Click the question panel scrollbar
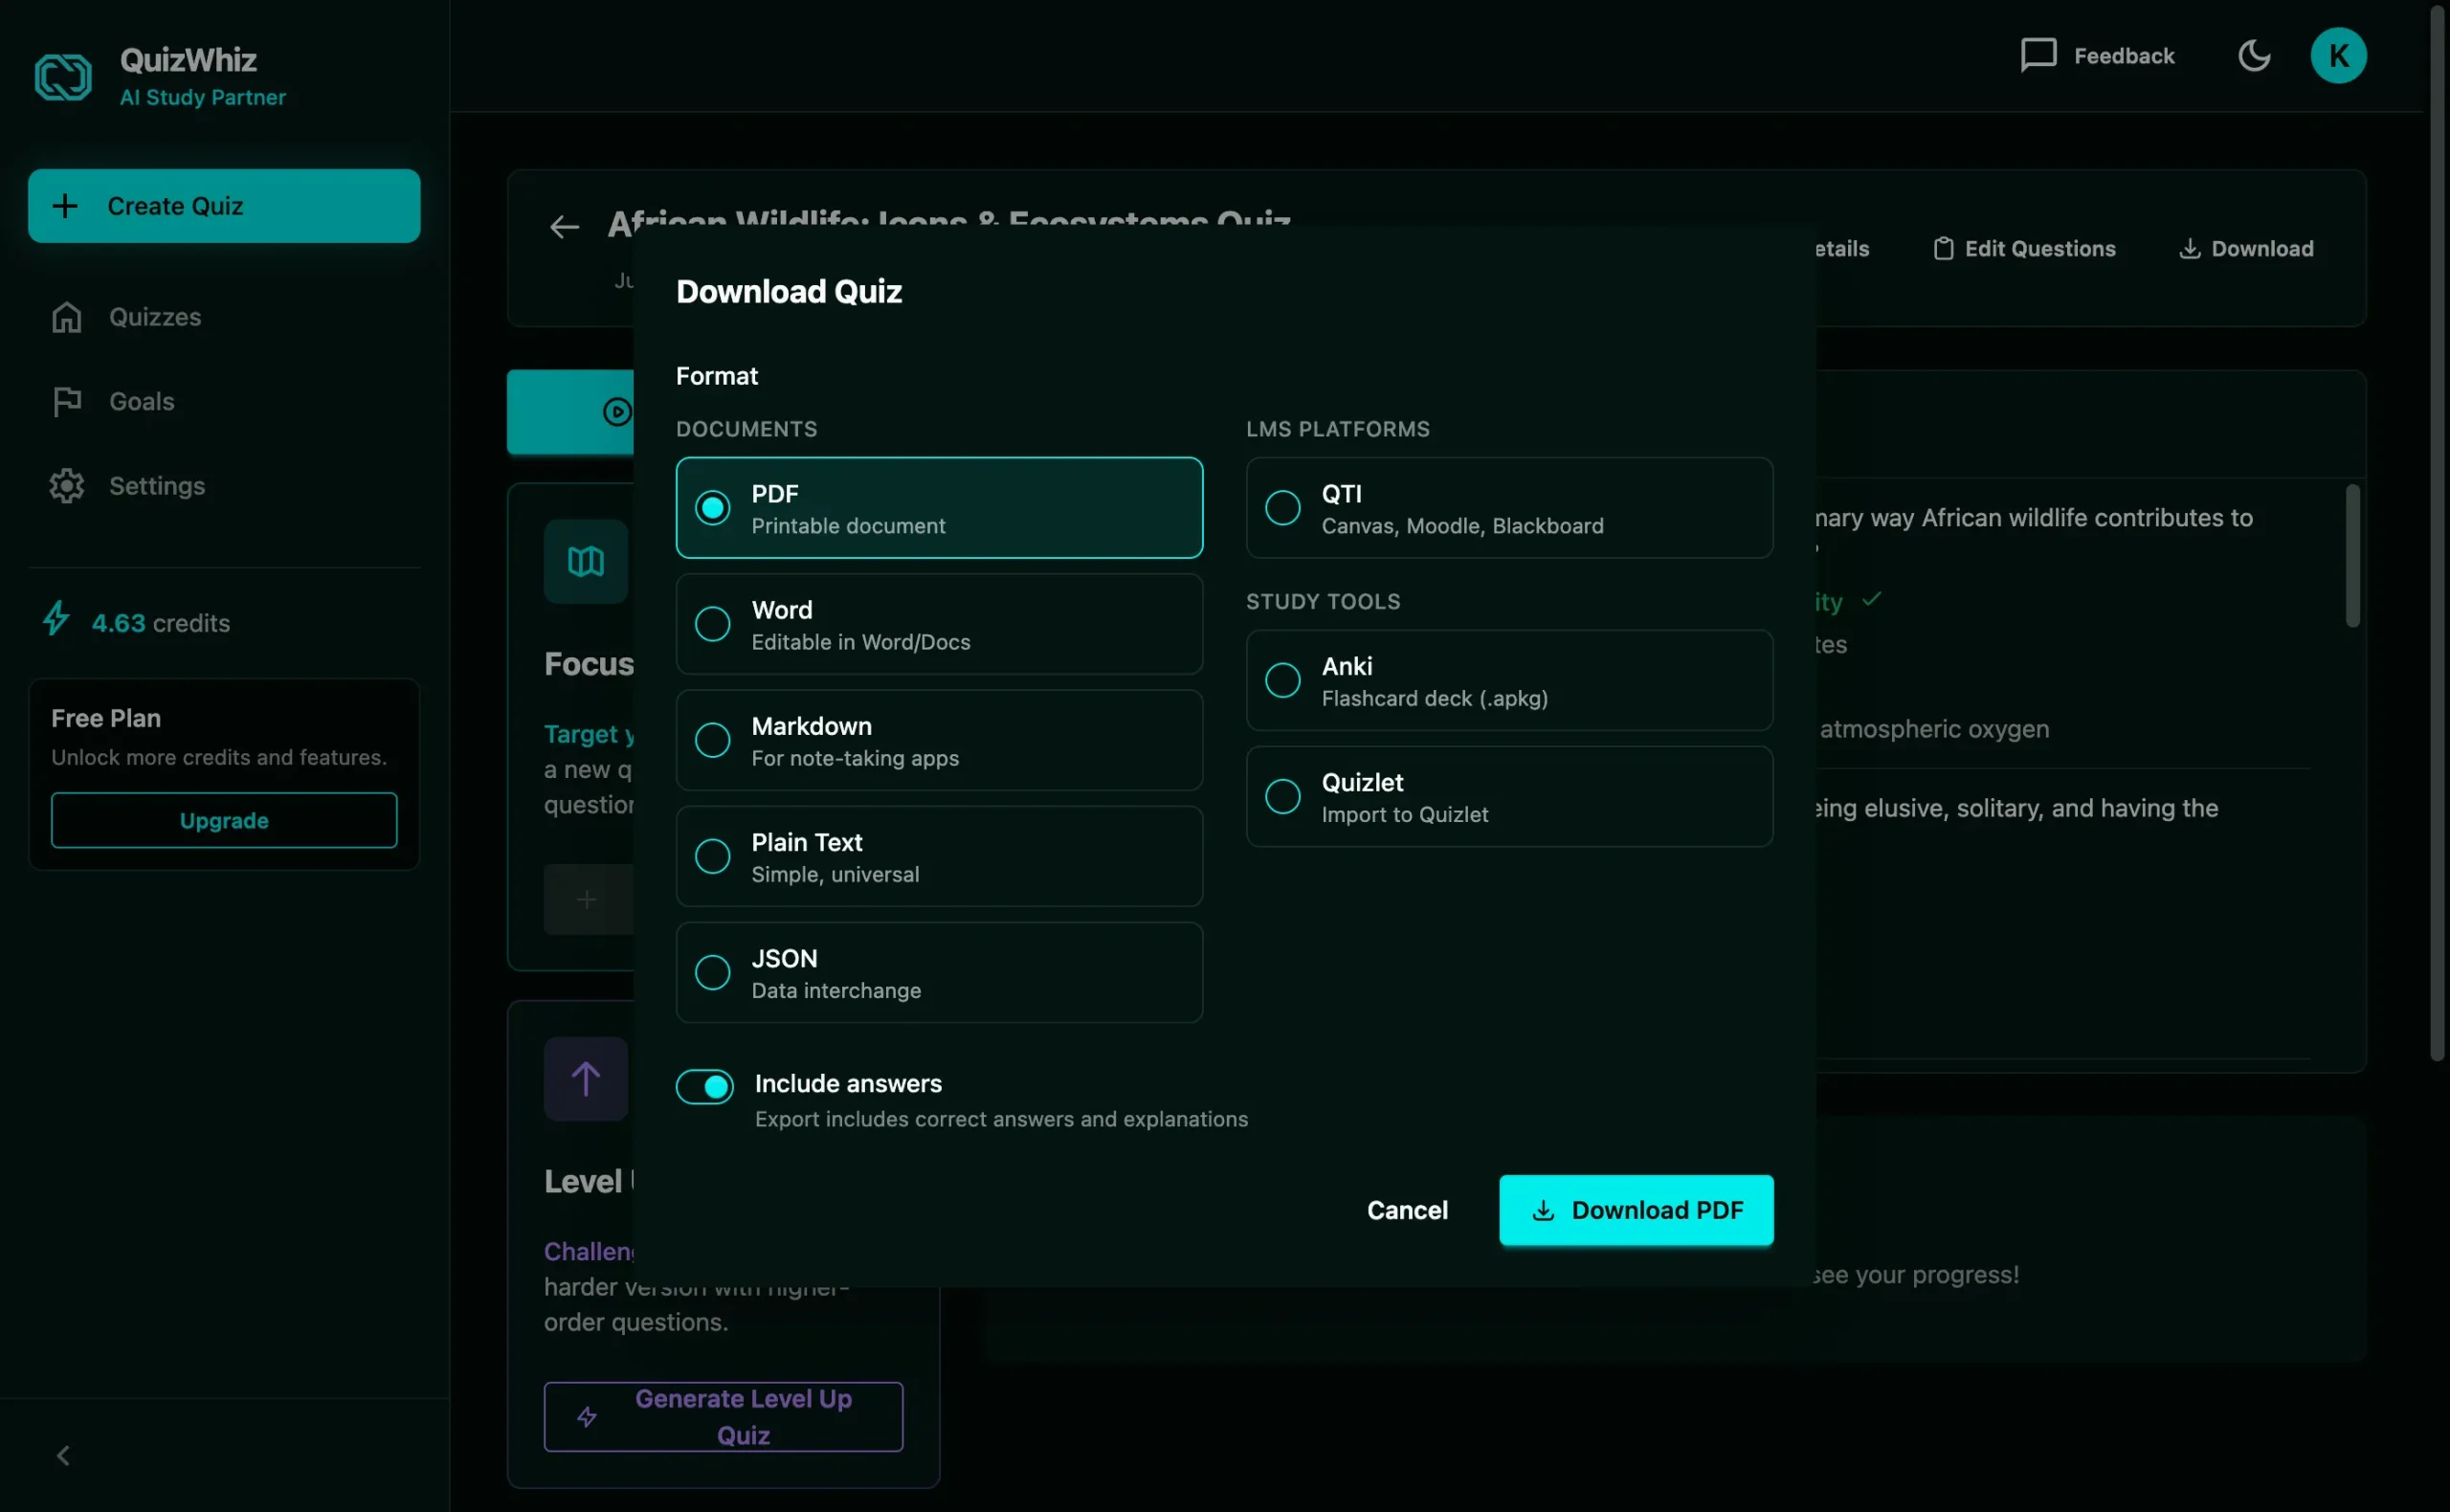The image size is (2450, 1512). (x=2352, y=556)
